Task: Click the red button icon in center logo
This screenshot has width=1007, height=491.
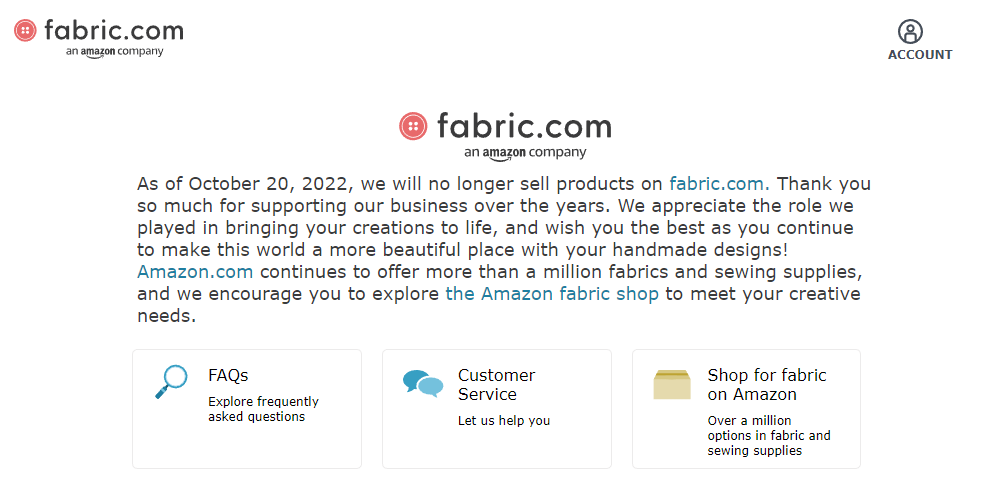Action: point(413,126)
